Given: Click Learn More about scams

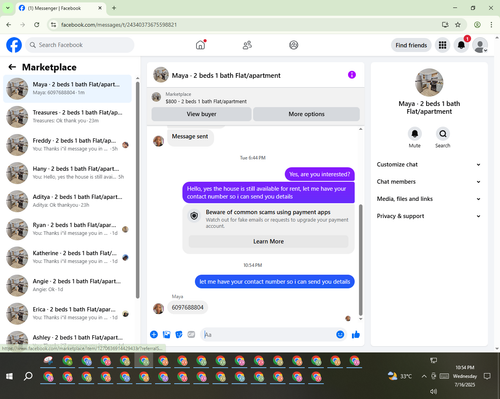Looking at the screenshot, I should [x=268, y=241].
